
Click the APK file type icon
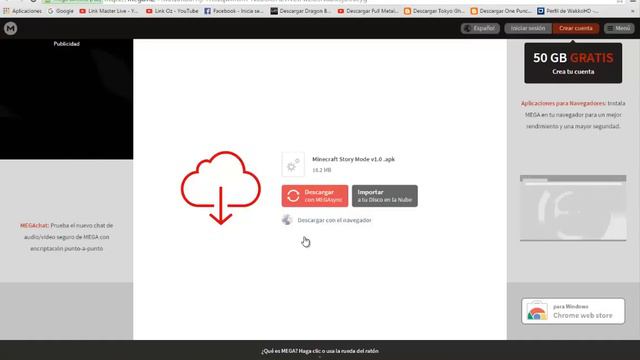click(x=293, y=164)
